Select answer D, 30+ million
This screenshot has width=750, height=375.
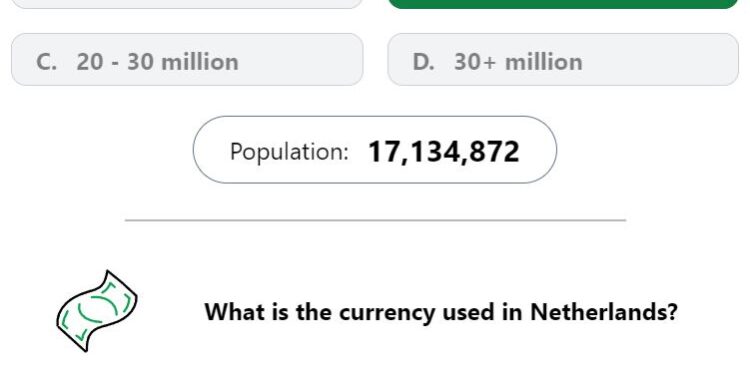click(563, 60)
